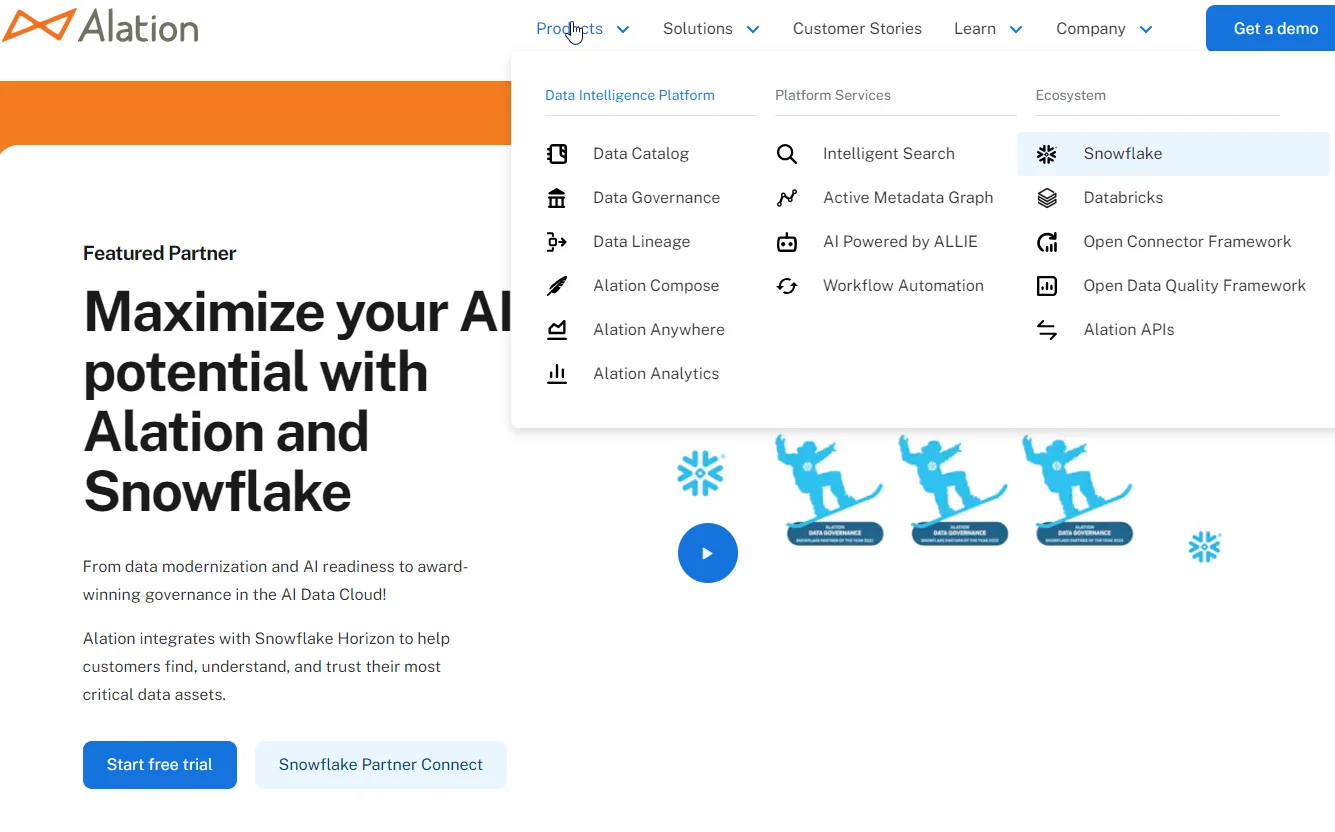Open the Data Governance link
The height and width of the screenshot is (832, 1335).
[656, 198]
